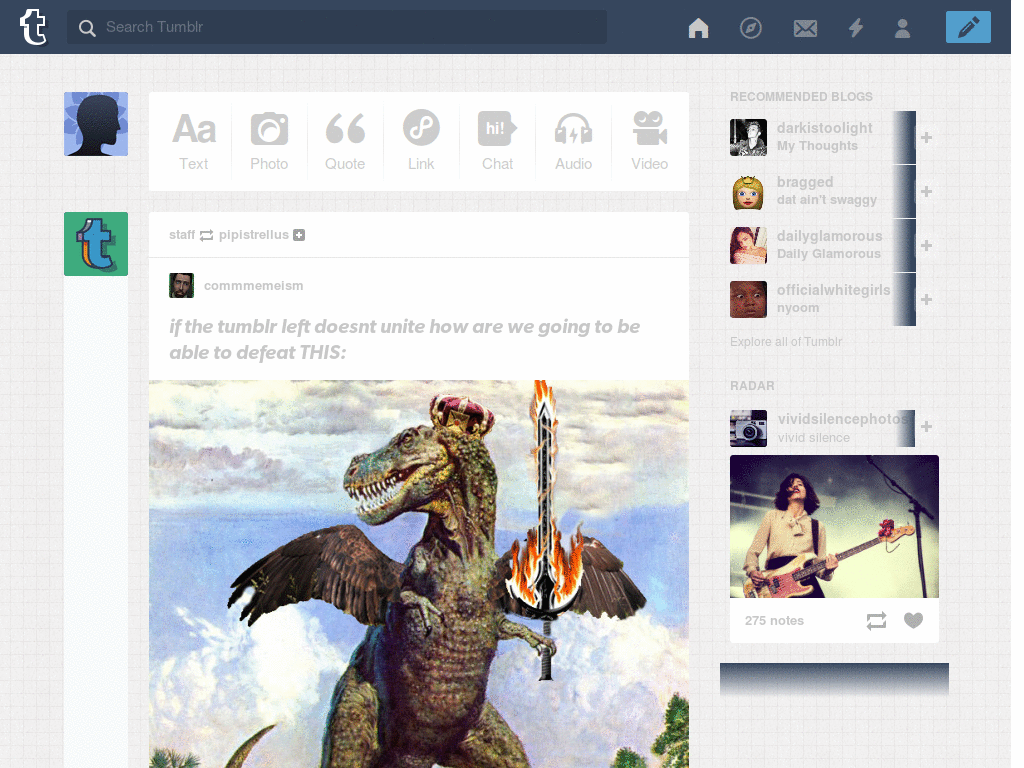Follow the darkistoolight blog with plus
Viewport: 1024px width, 768px height.
click(x=926, y=137)
